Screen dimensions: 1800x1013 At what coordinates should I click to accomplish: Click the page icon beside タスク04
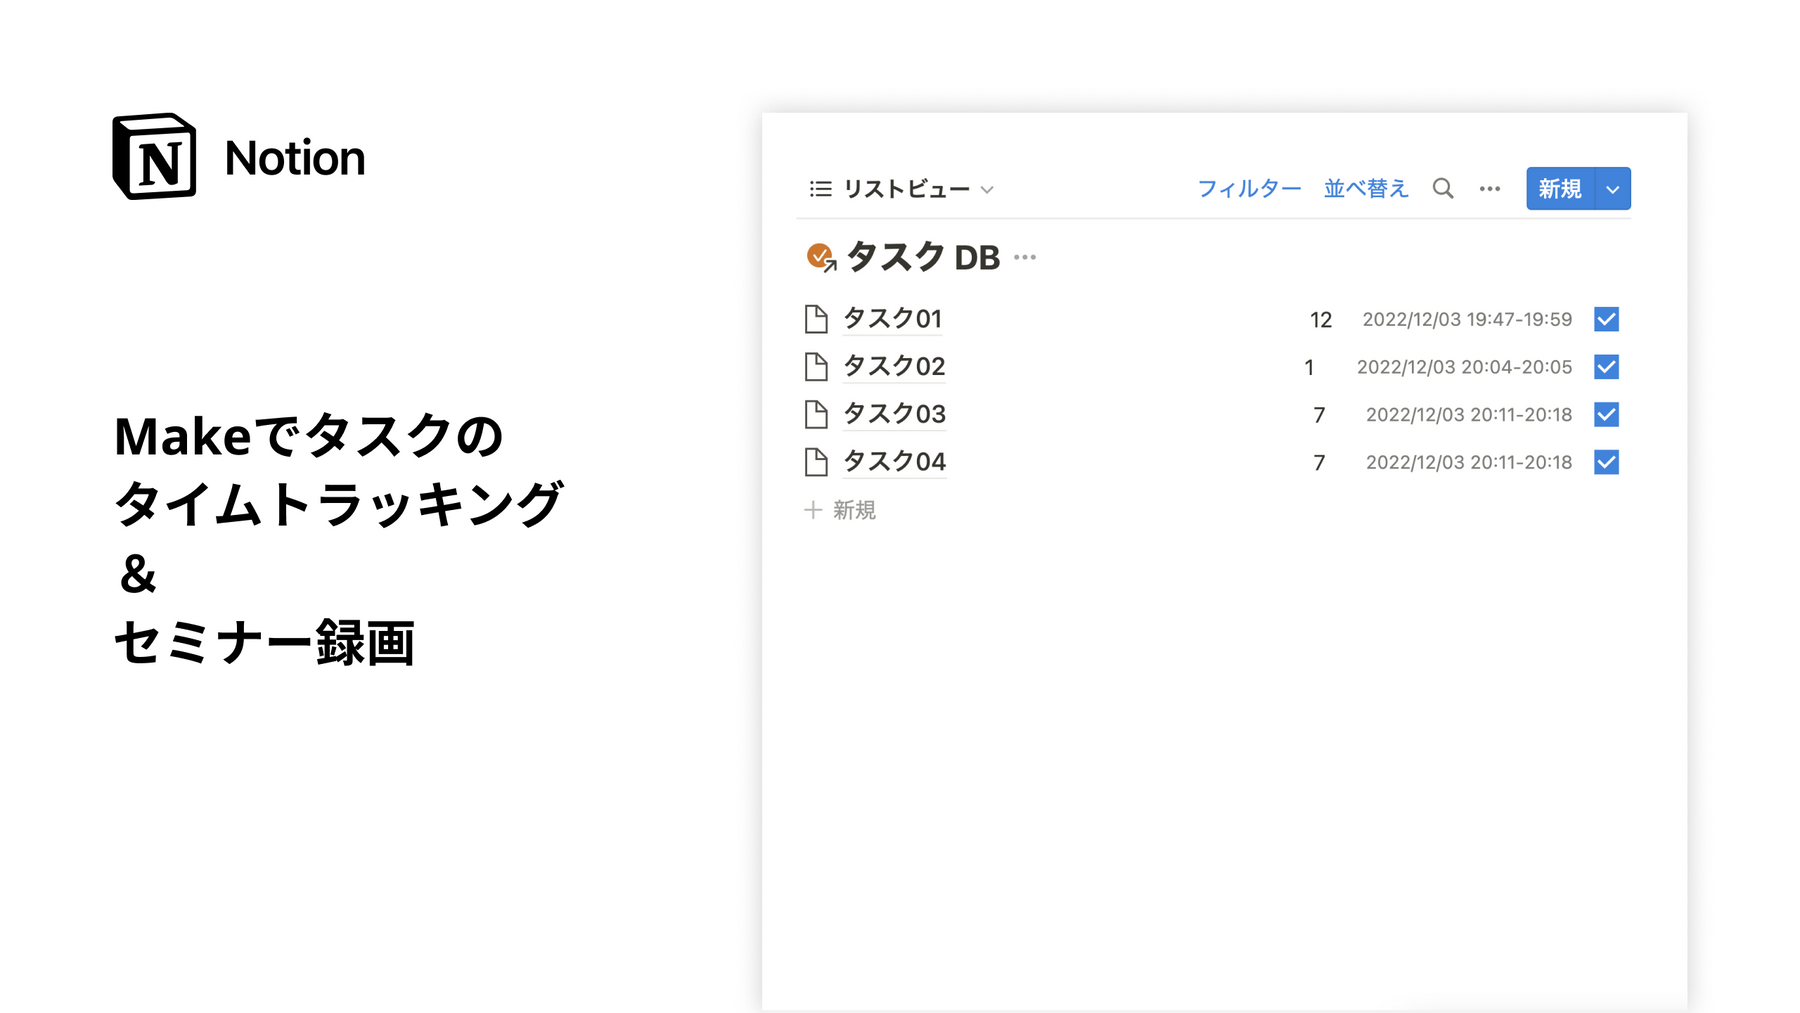point(816,462)
